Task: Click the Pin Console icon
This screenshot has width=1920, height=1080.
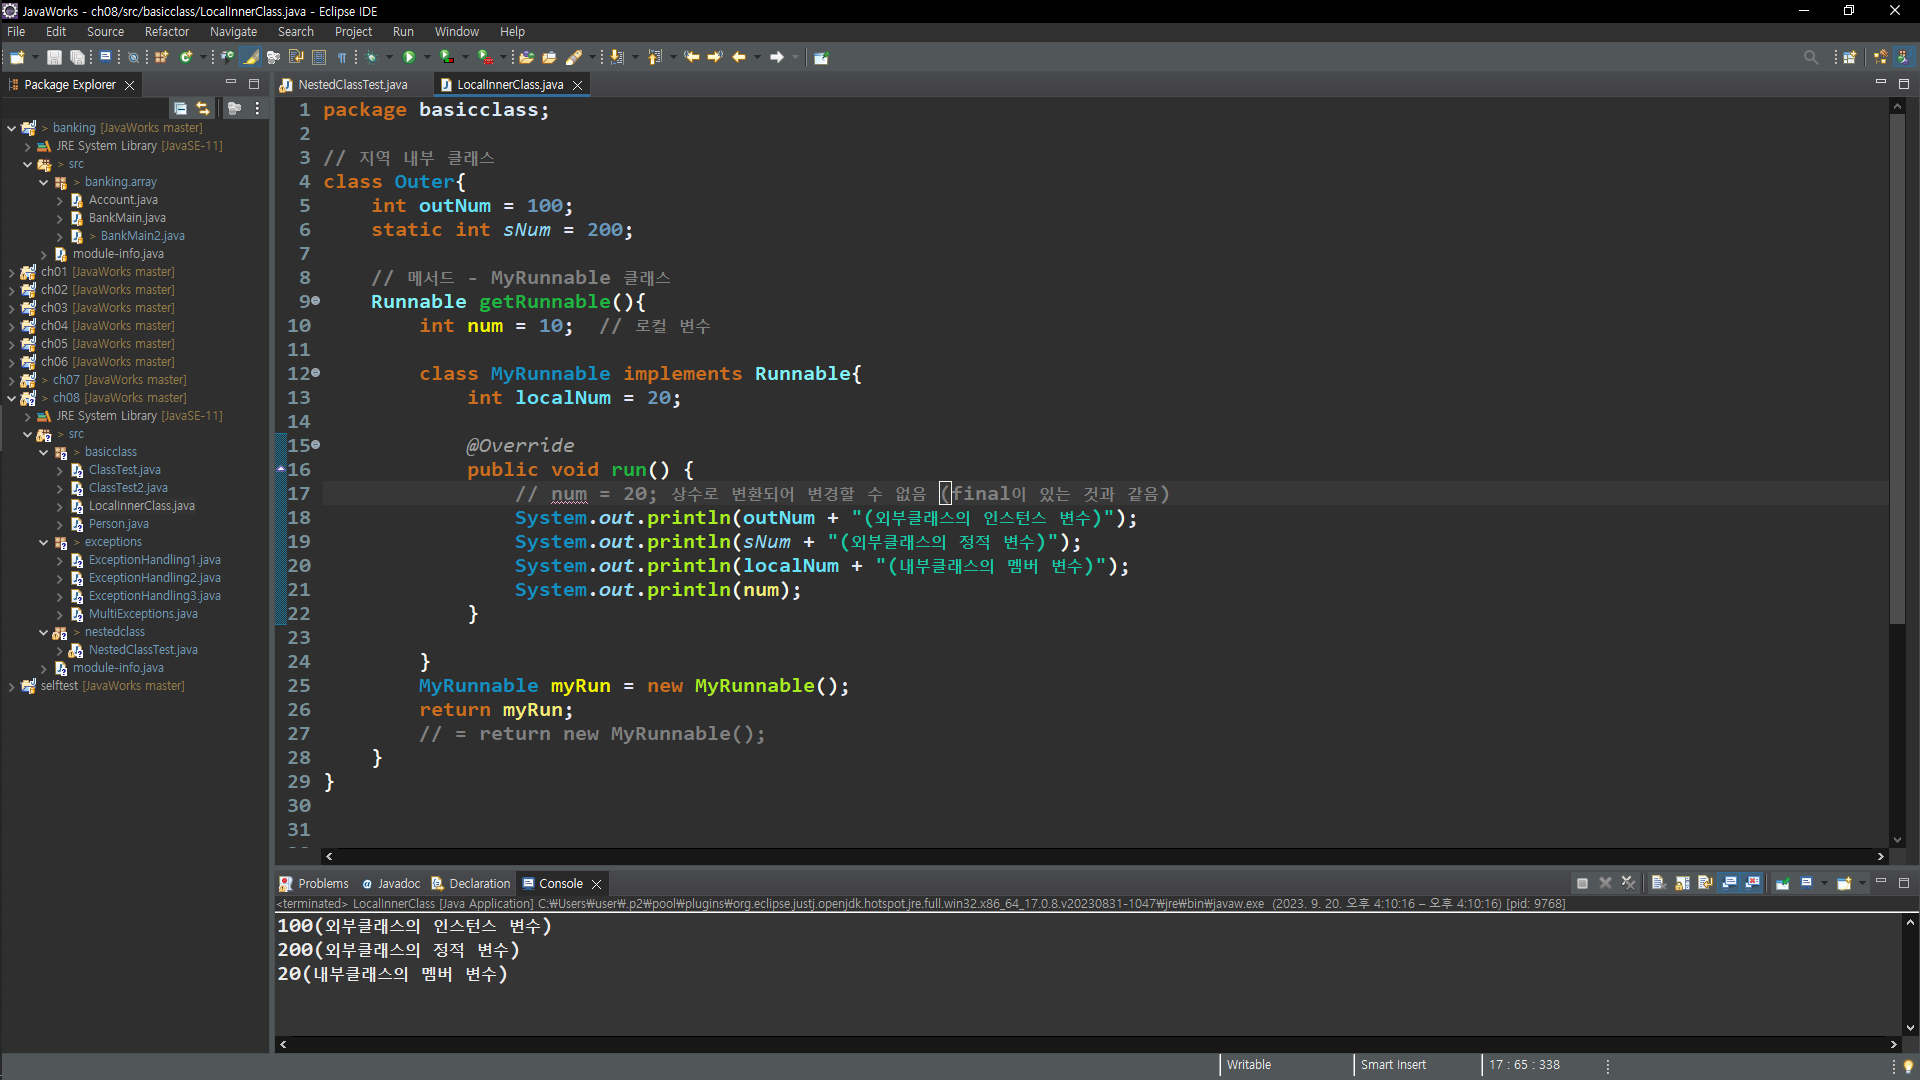Action: 1782,883
